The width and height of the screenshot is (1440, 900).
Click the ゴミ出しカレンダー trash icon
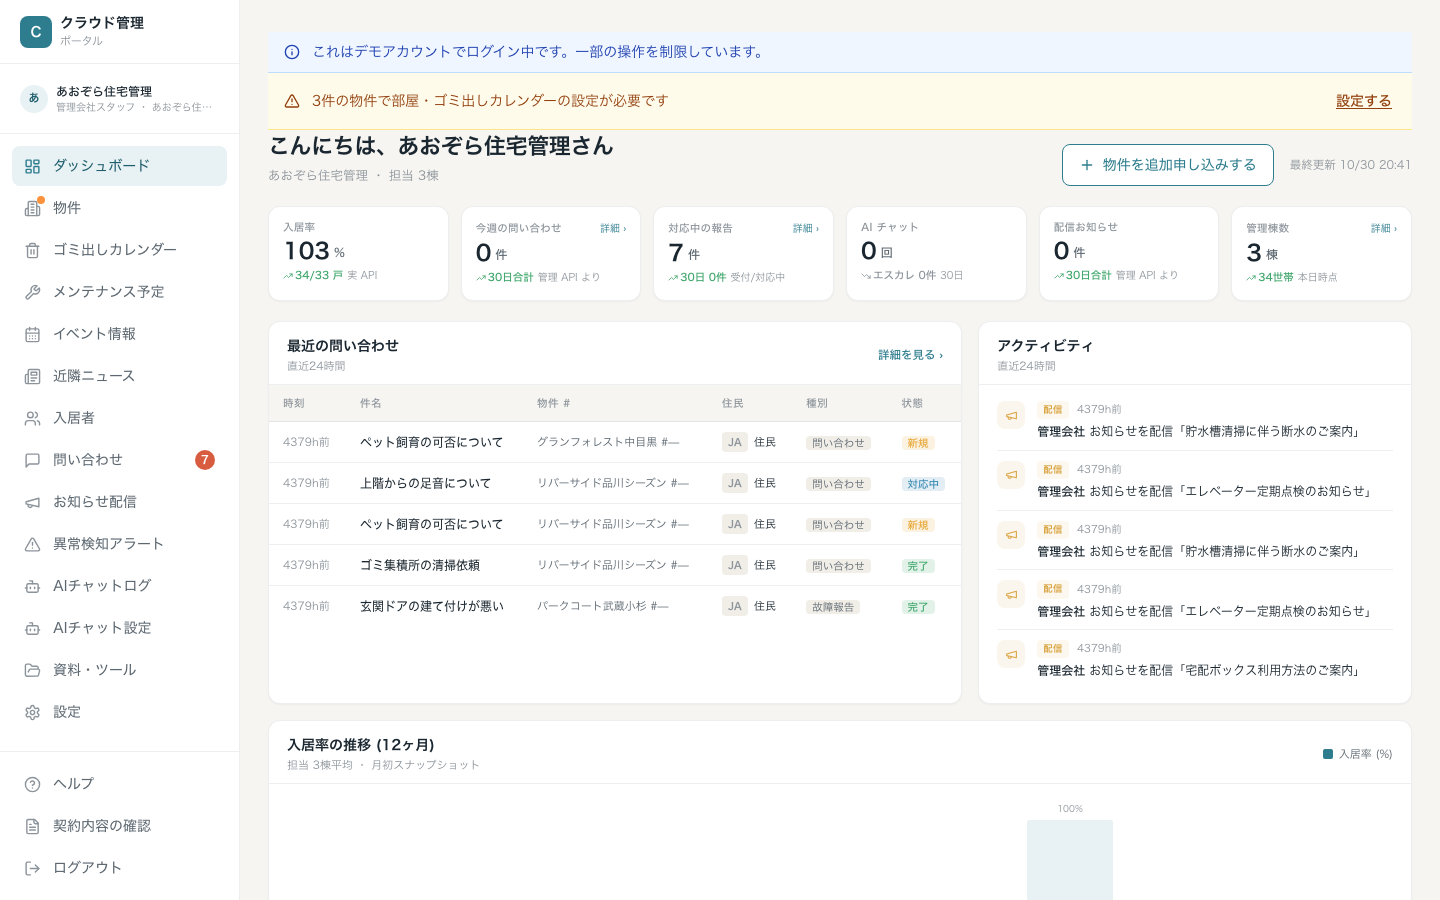click(33, 250)
